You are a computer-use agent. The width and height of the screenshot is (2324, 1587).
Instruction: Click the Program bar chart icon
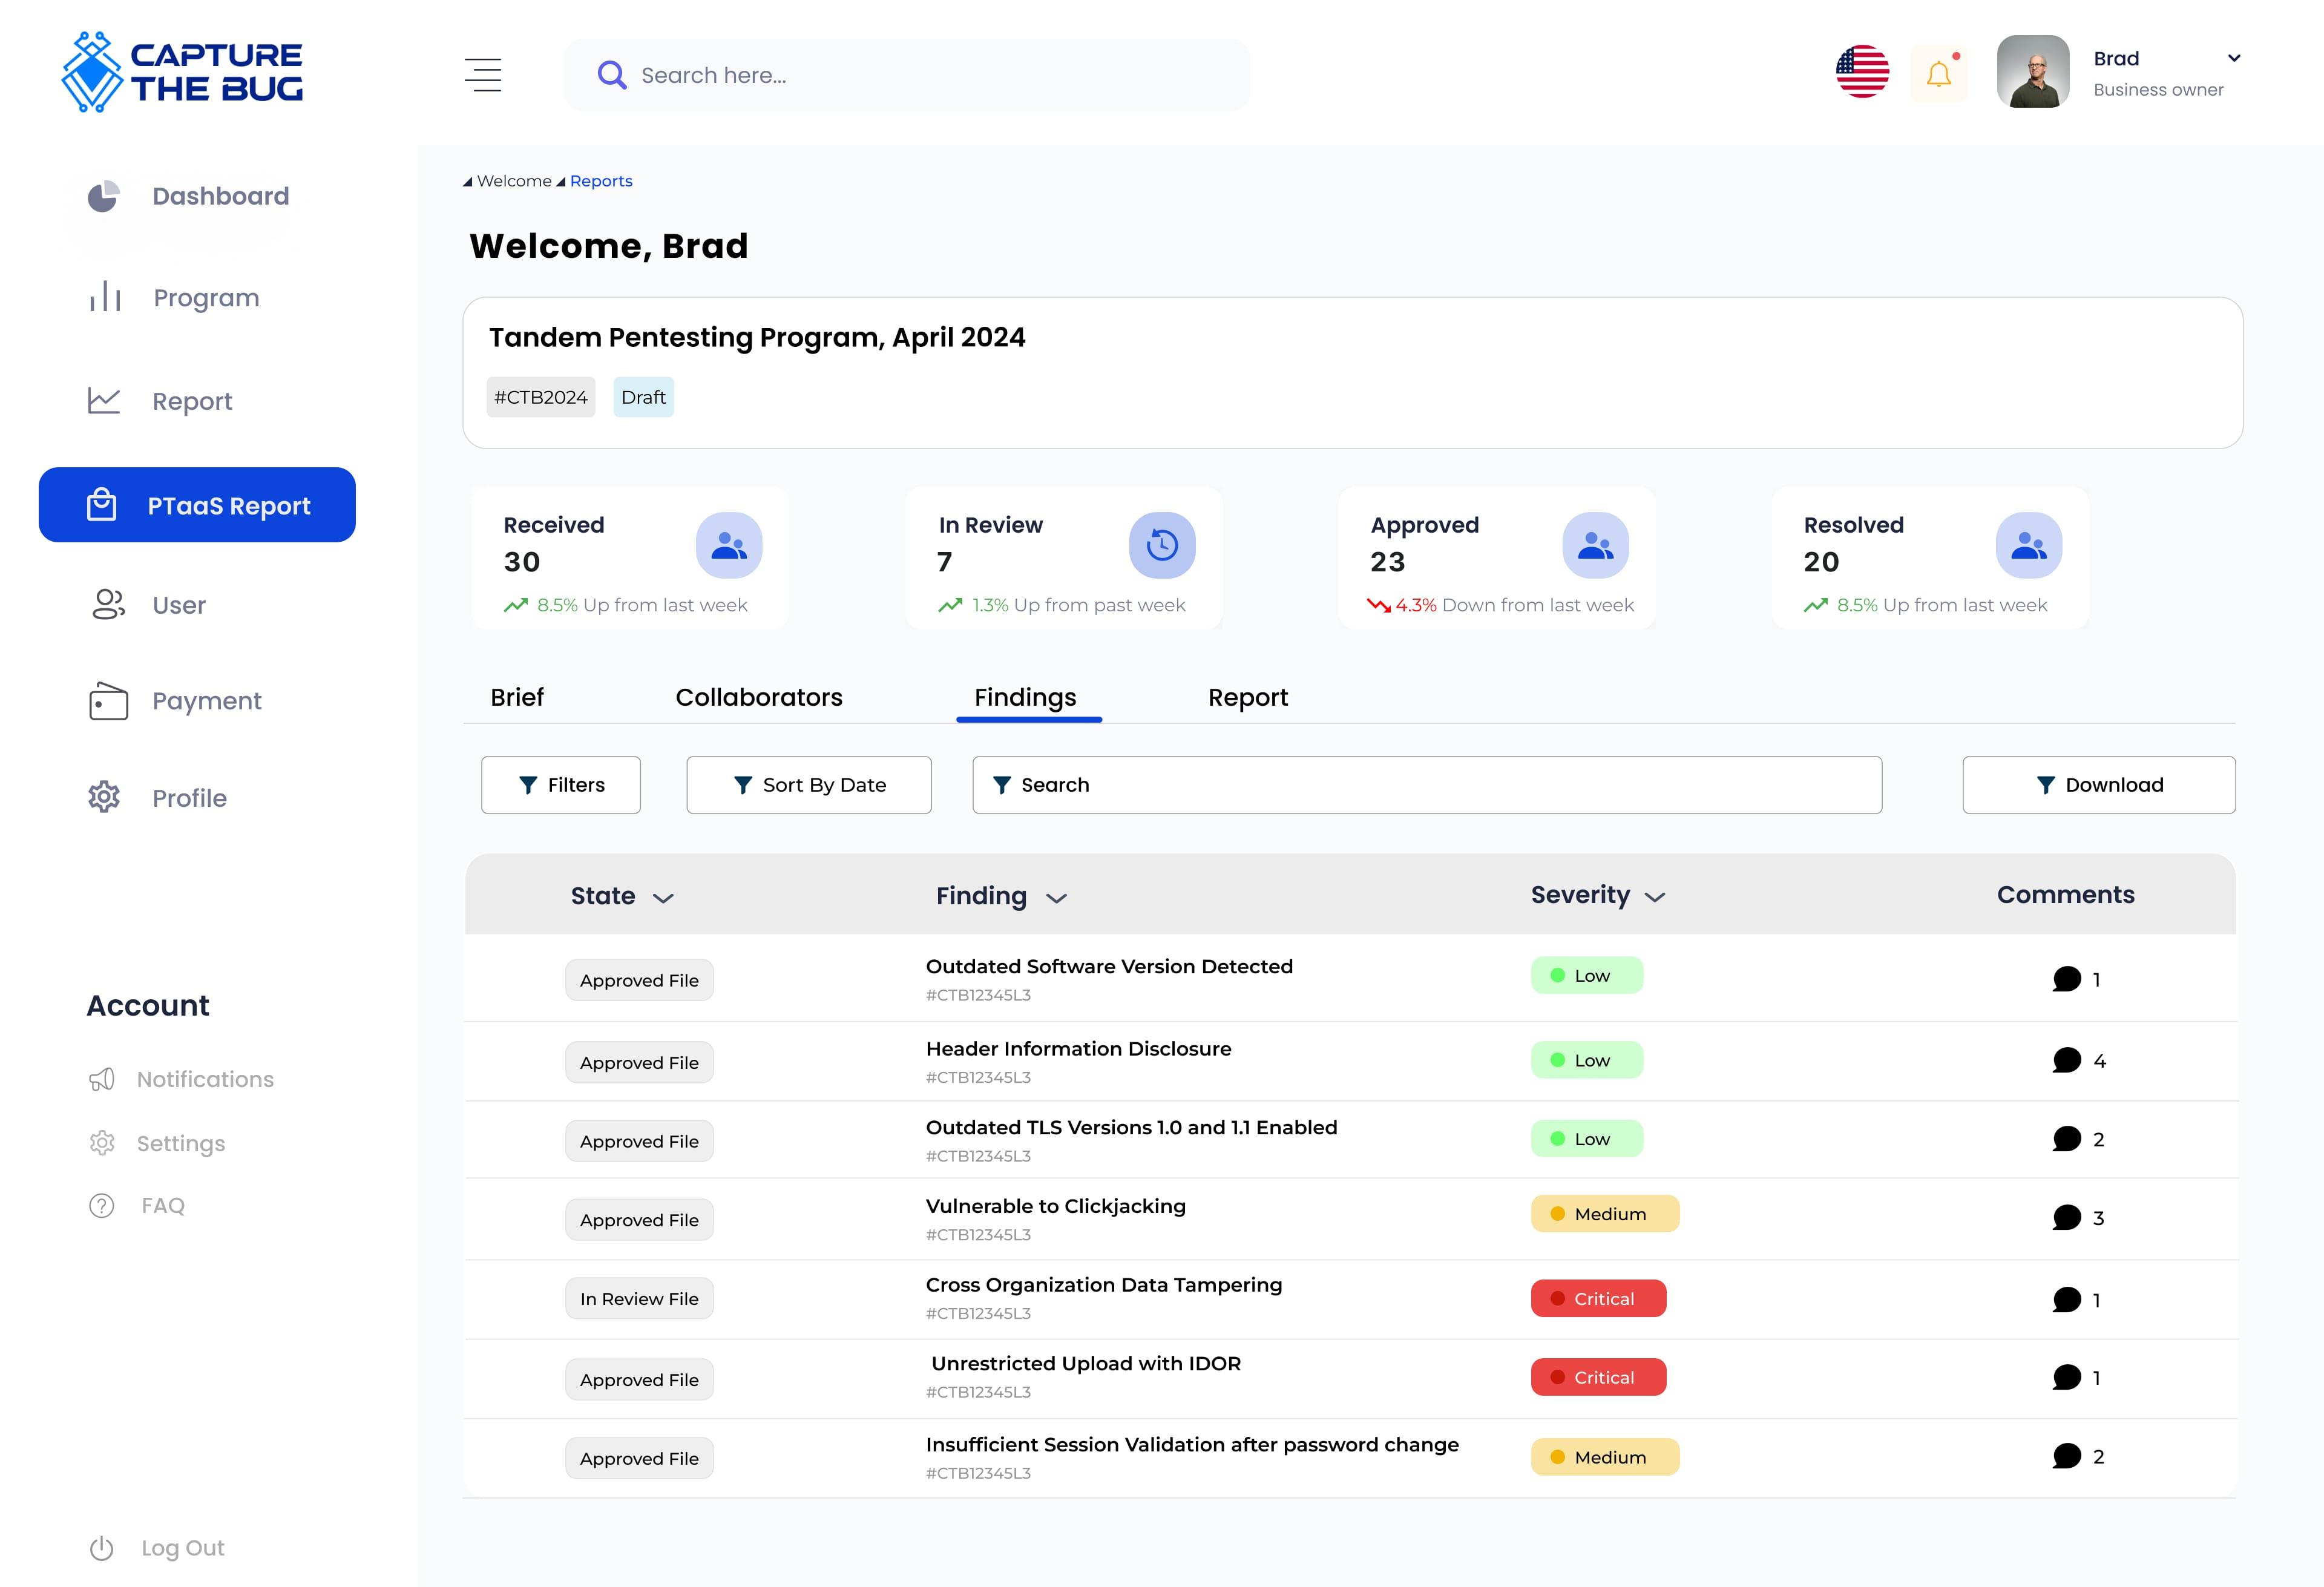105,297
